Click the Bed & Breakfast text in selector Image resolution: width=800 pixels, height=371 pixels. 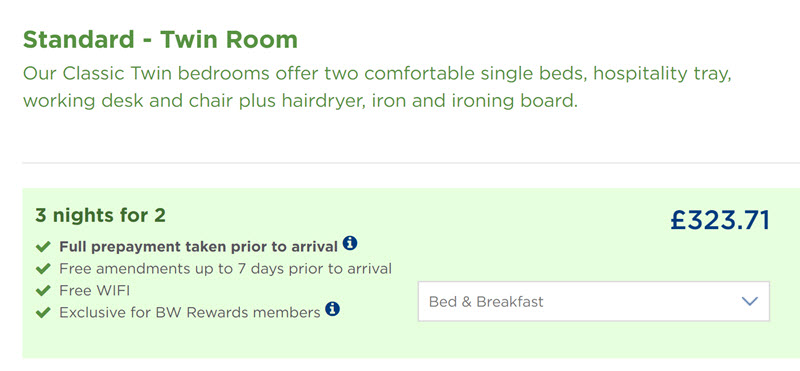tap(486, 302)
